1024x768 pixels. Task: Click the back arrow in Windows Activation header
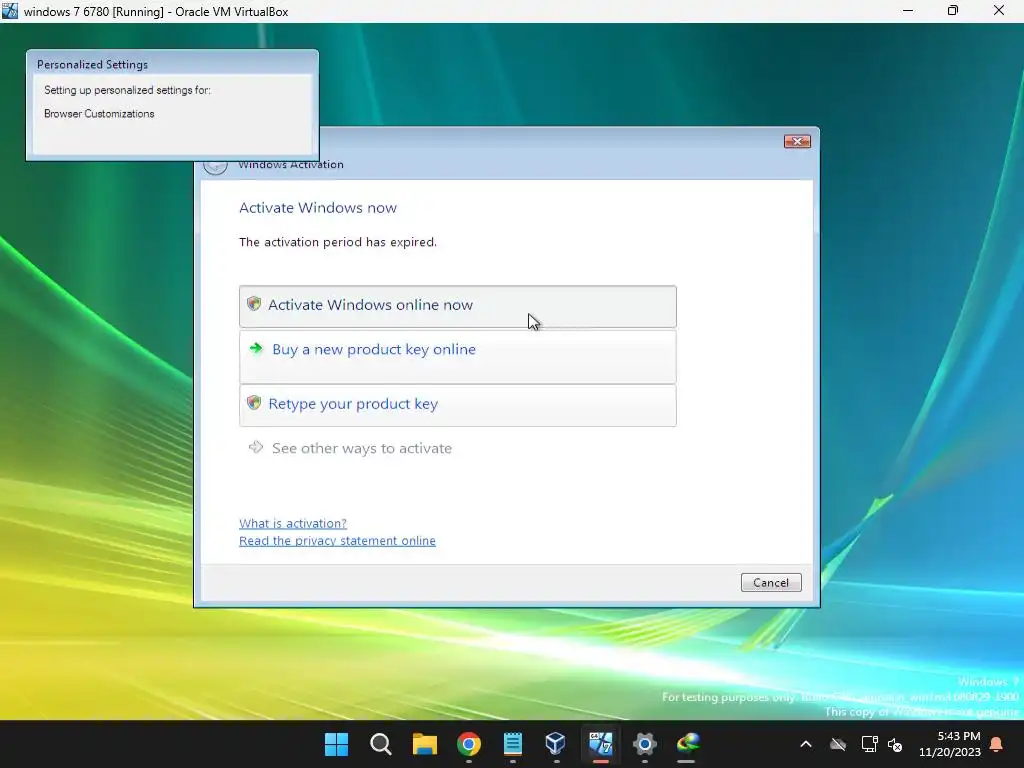pos(216,166)
